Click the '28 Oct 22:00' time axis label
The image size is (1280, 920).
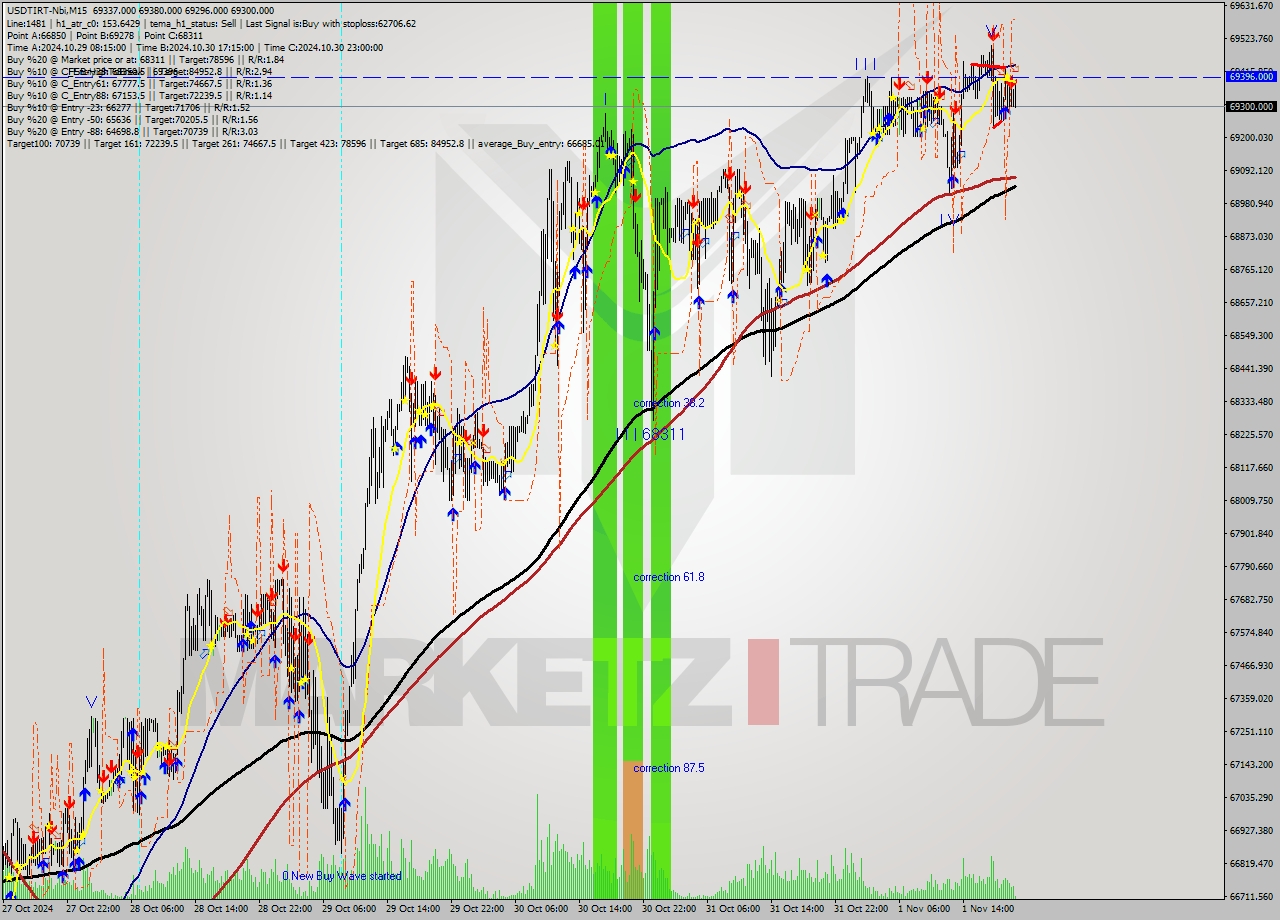(x=285, y=909)
